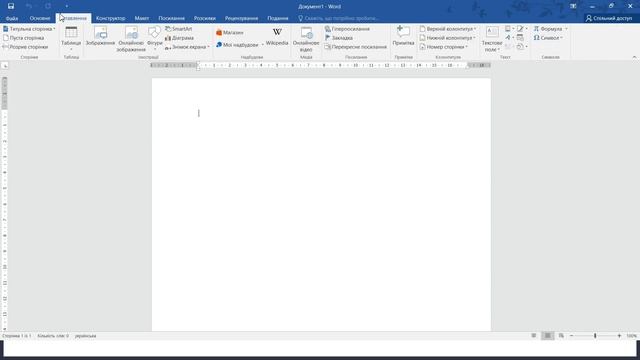This screenshot has height=360, width=640.
Task: Click the Date and Time icon in Text group
Action: point(520,38)
